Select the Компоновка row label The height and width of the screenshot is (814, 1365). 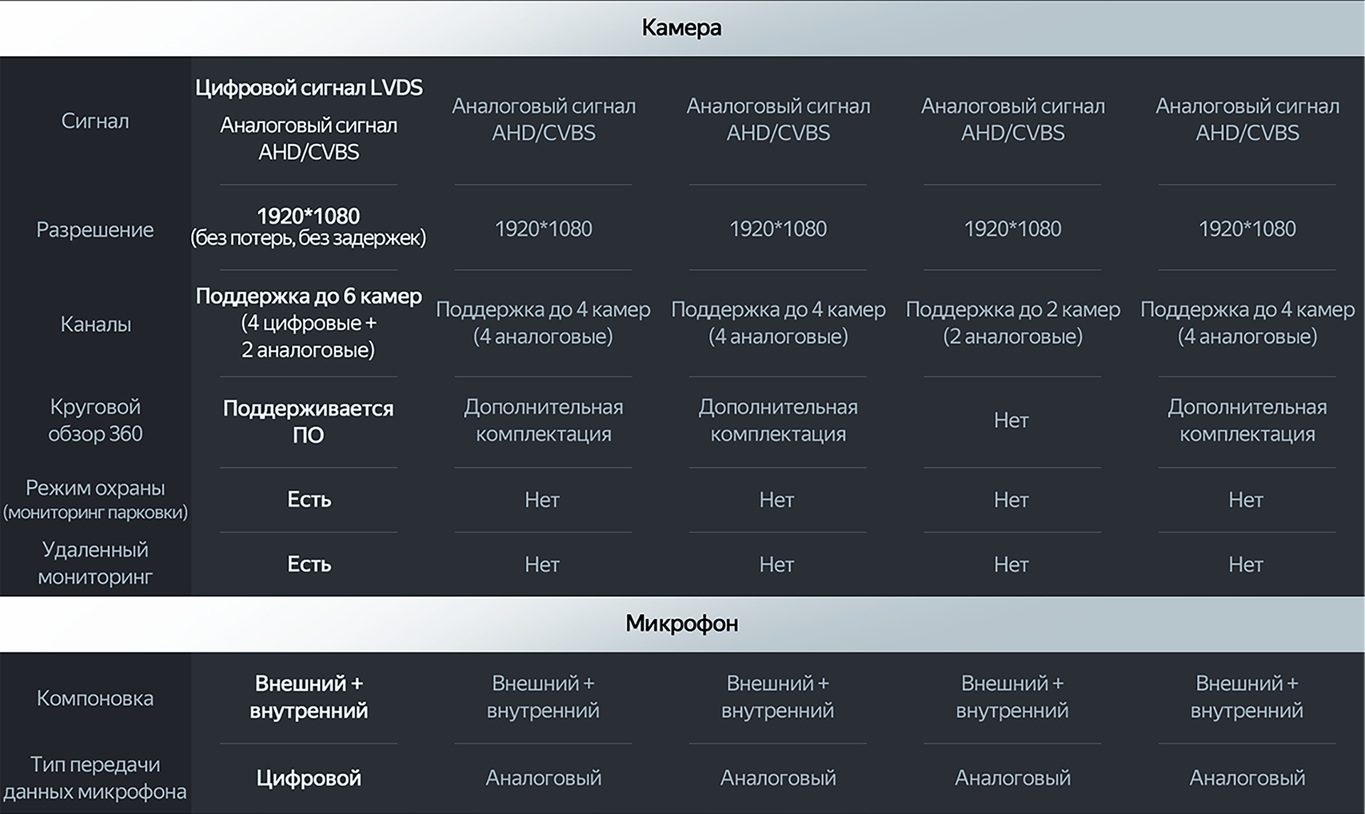(x=95, y=698)
